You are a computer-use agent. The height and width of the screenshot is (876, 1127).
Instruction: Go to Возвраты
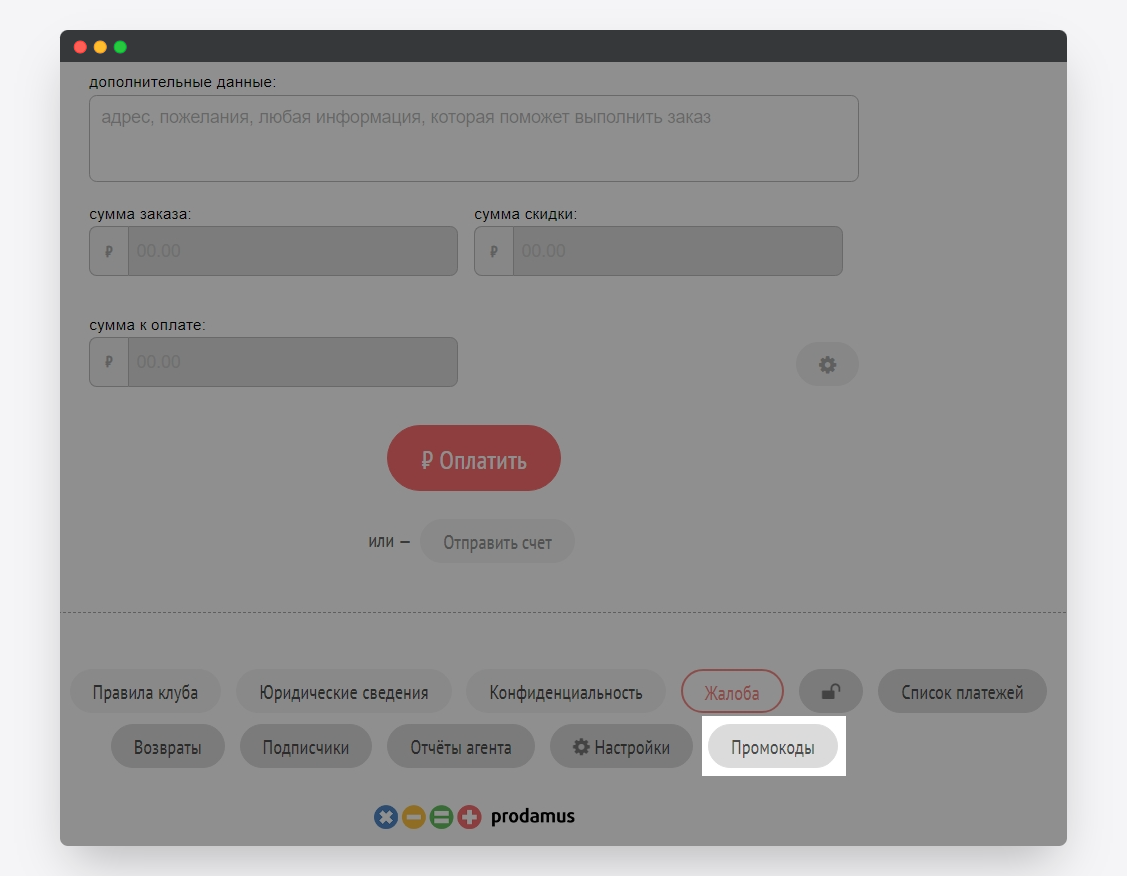(x=168, y=747)
